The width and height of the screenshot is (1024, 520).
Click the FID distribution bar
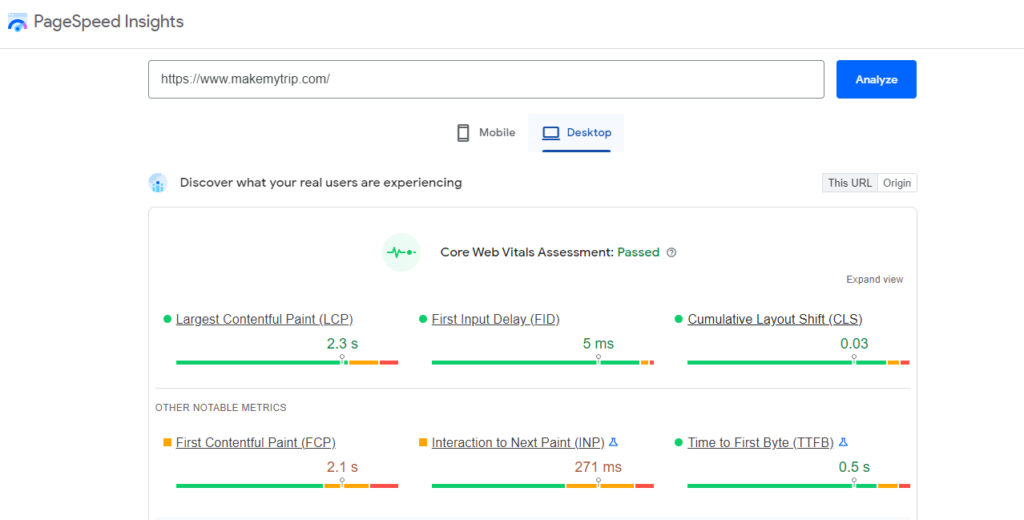[x=543, y=362]
